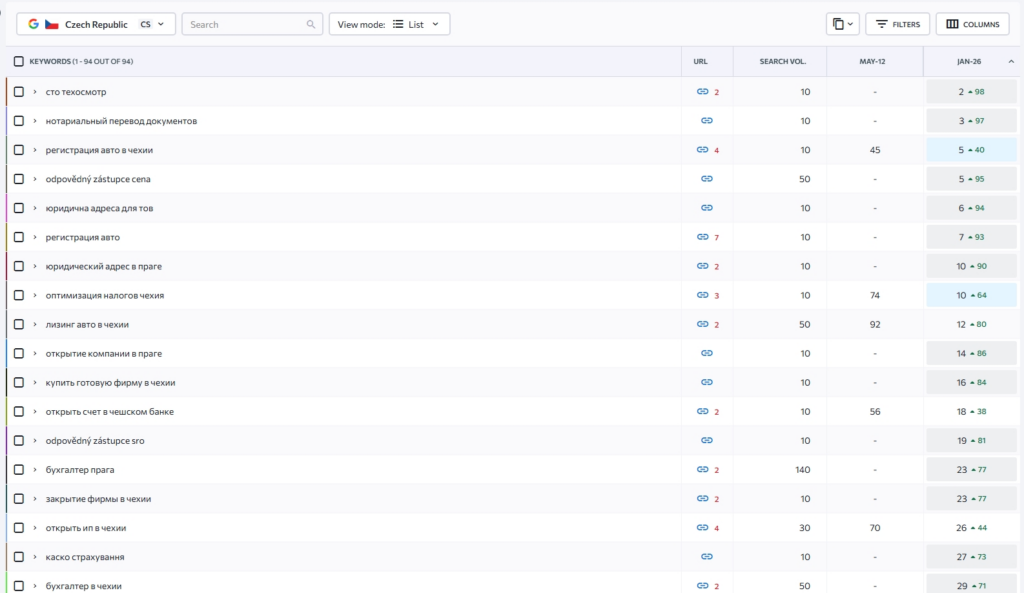Click highlighted JAN-26 cell for оптимизация налогов чехия
Viewport: 1024px width, 593px height.
(972, 295)
